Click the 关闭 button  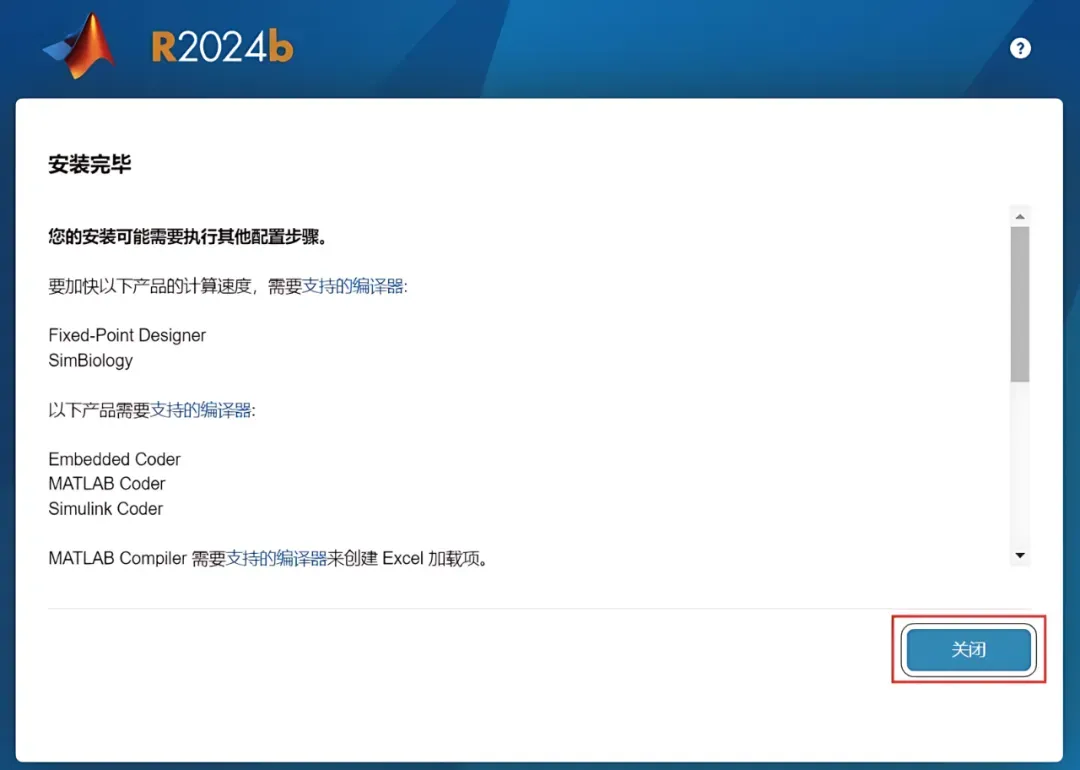968,649
